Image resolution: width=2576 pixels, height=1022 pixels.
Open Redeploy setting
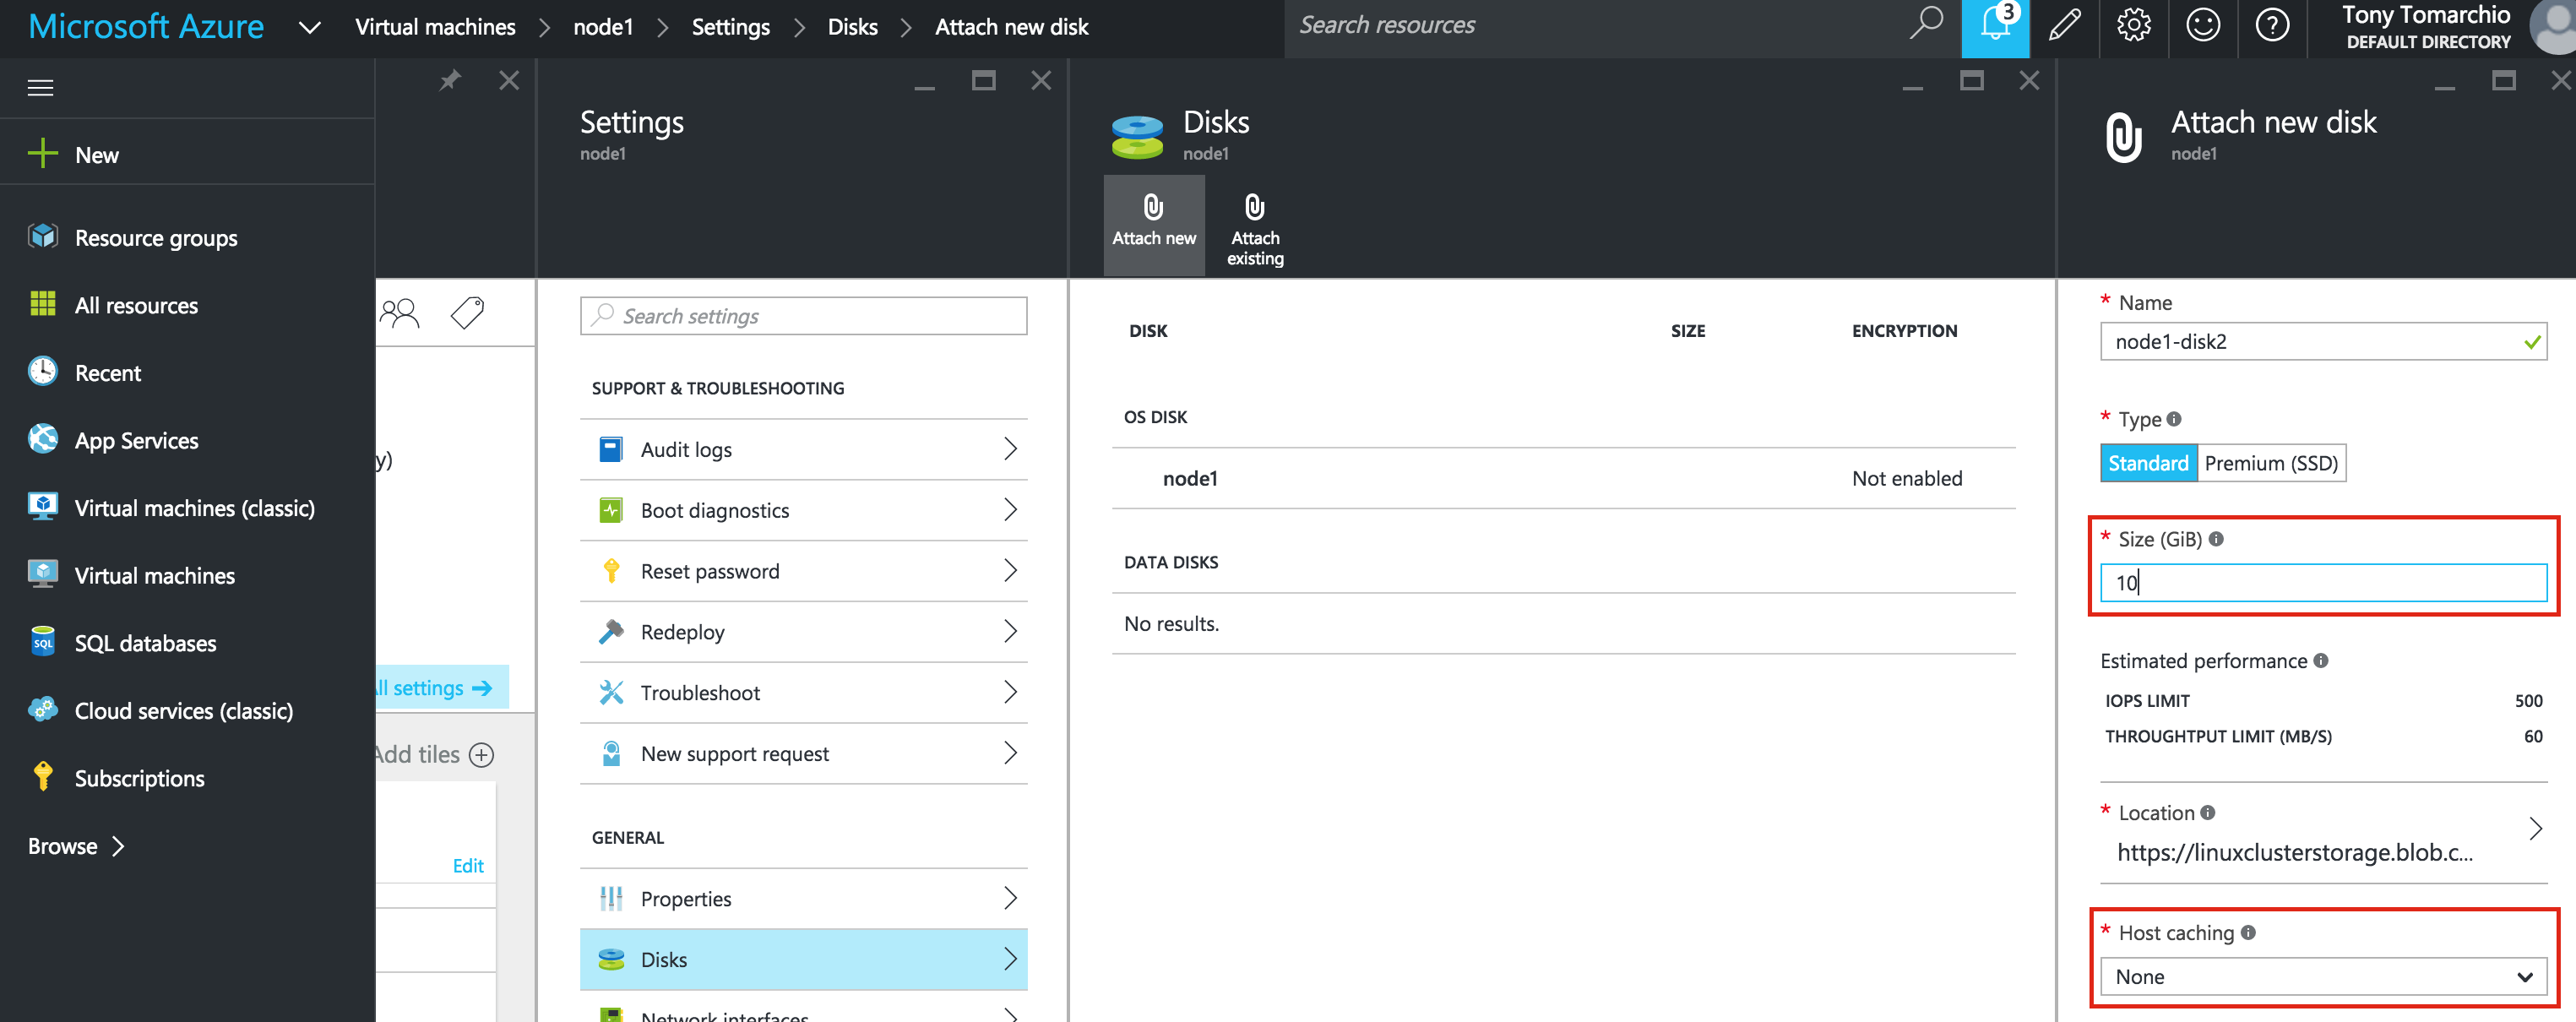pyautogui.click(x=803, y=632)
